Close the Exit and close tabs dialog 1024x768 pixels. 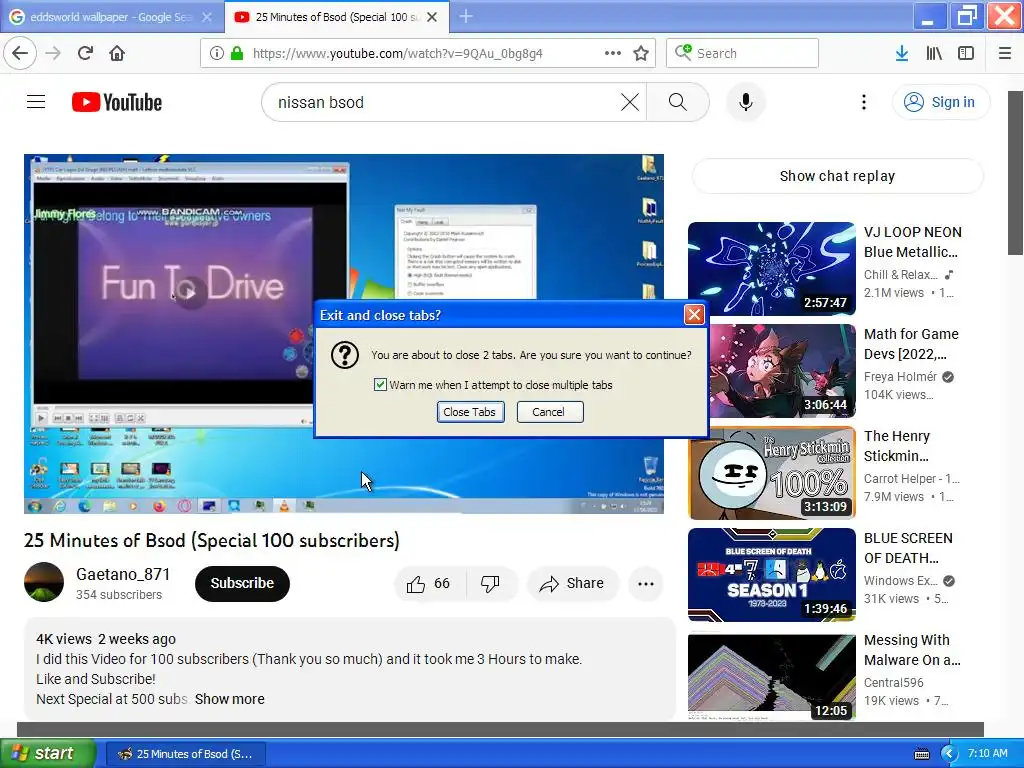pos(694,315)
